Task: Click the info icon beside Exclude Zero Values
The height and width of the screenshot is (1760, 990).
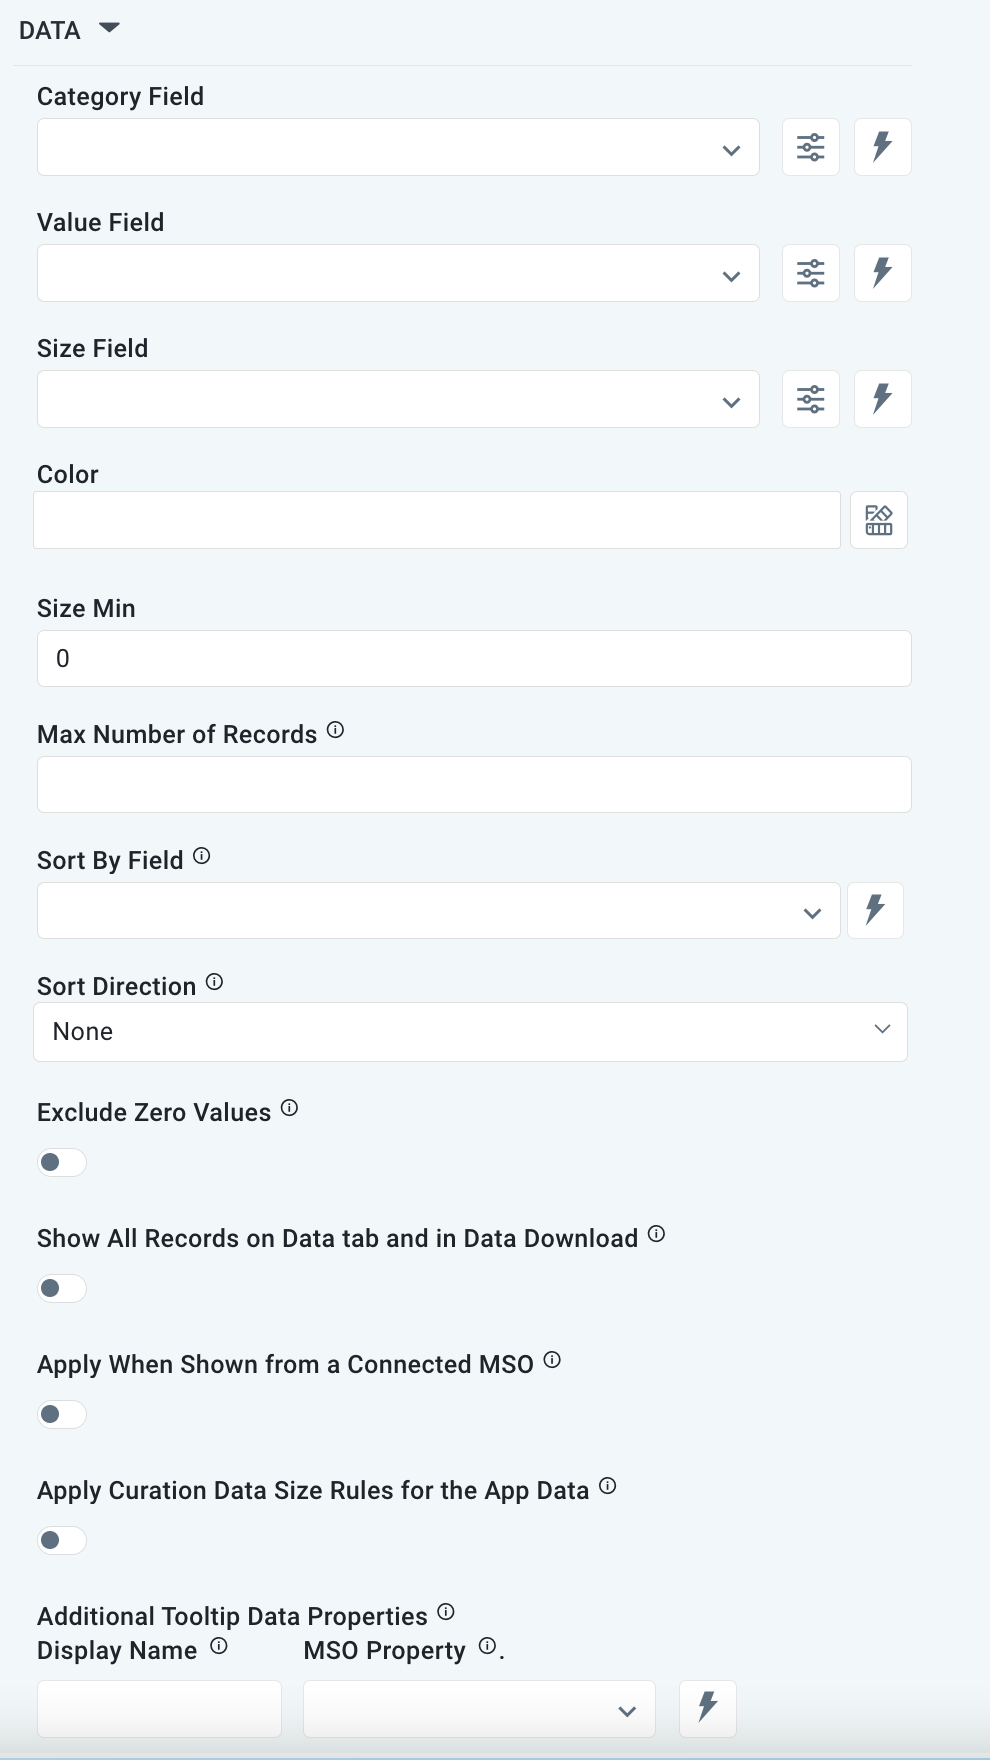Action: 289,1108
